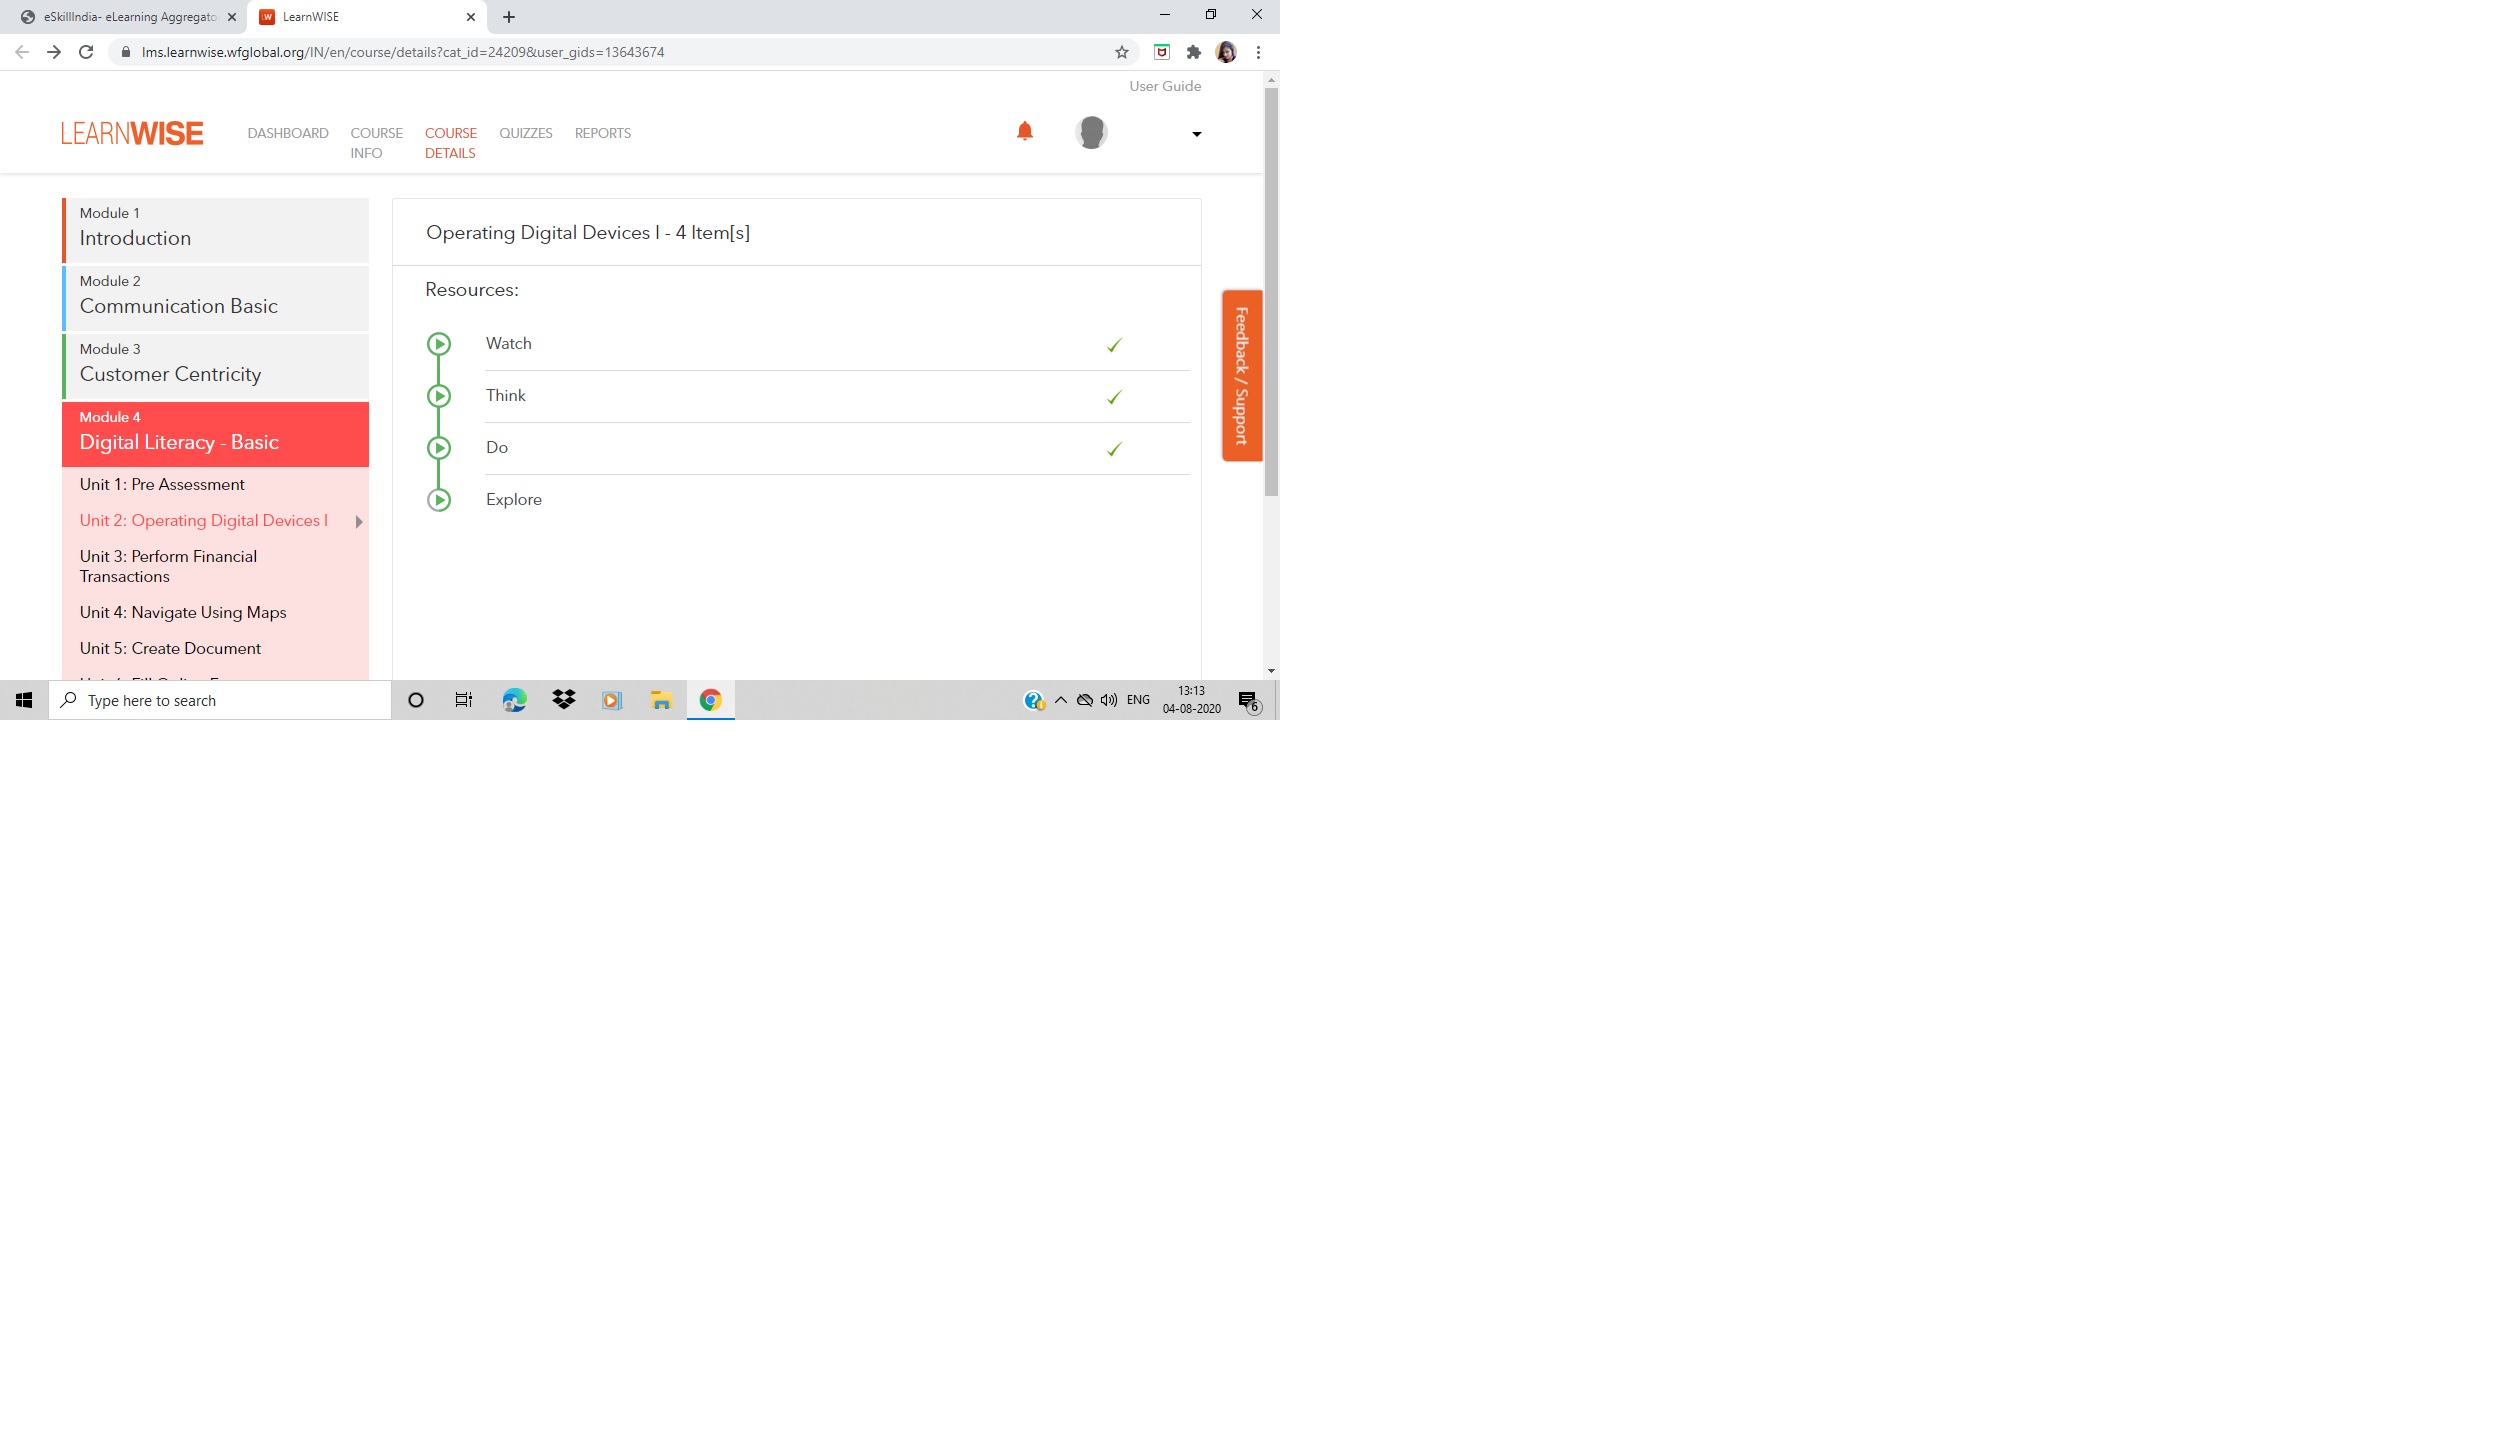Click the play icon beside Explore
This screenshot has height=1440, width=2500.
tap(439, 500)
